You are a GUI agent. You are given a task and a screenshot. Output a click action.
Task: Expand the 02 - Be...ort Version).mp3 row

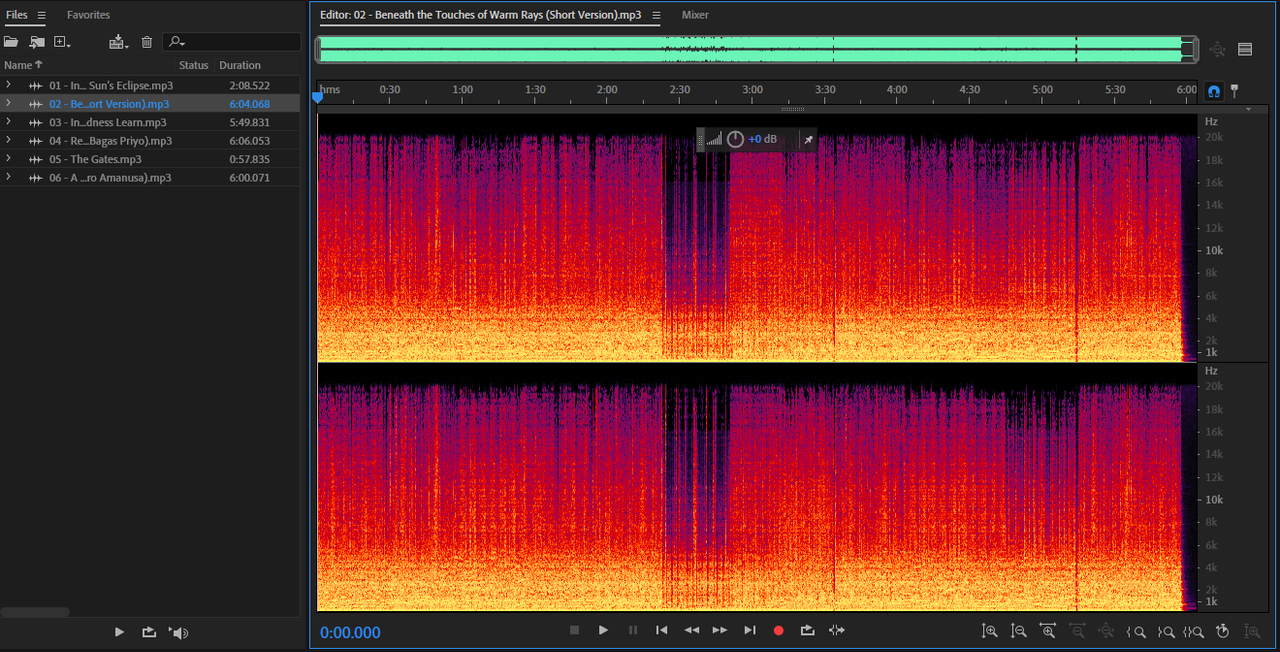(x=8, y=103)
